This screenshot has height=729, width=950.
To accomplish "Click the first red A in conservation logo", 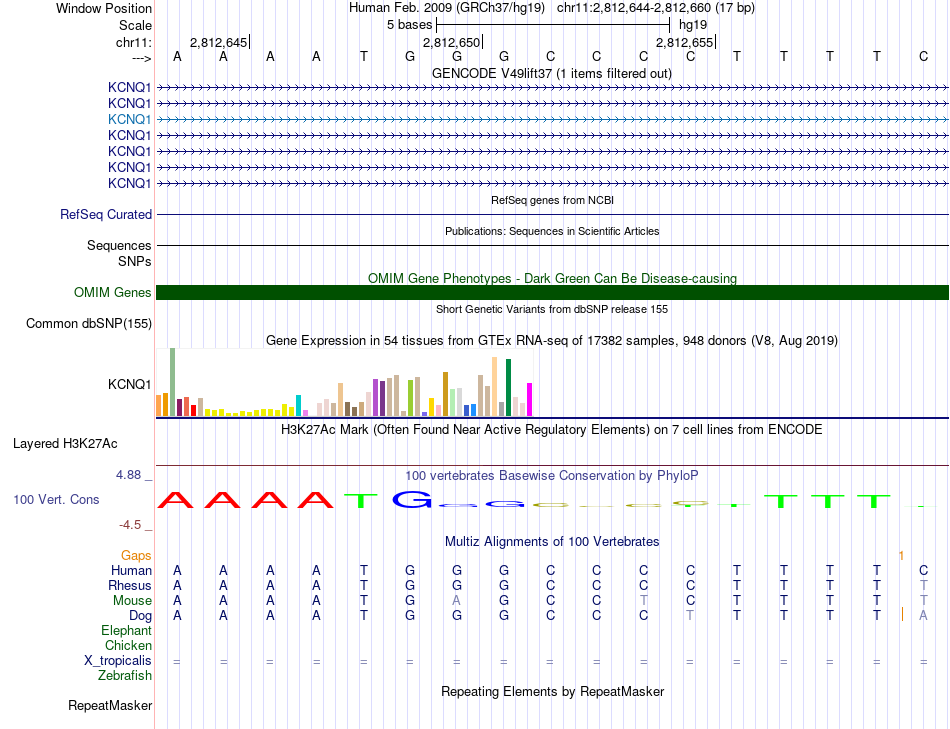I will (175, 499).
